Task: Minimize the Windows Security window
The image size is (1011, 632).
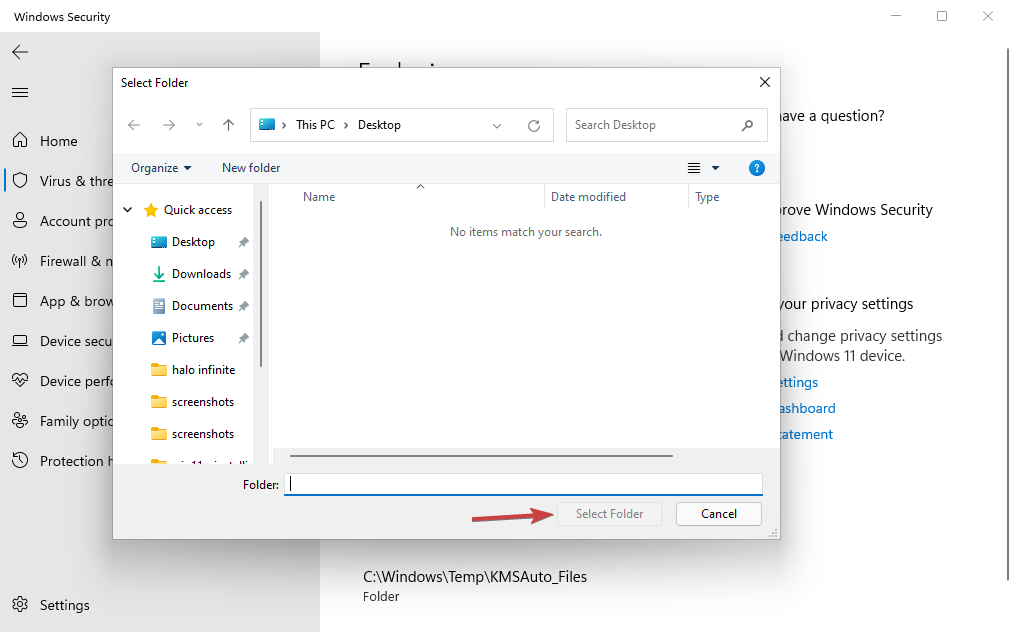Action: click(896, 16)
